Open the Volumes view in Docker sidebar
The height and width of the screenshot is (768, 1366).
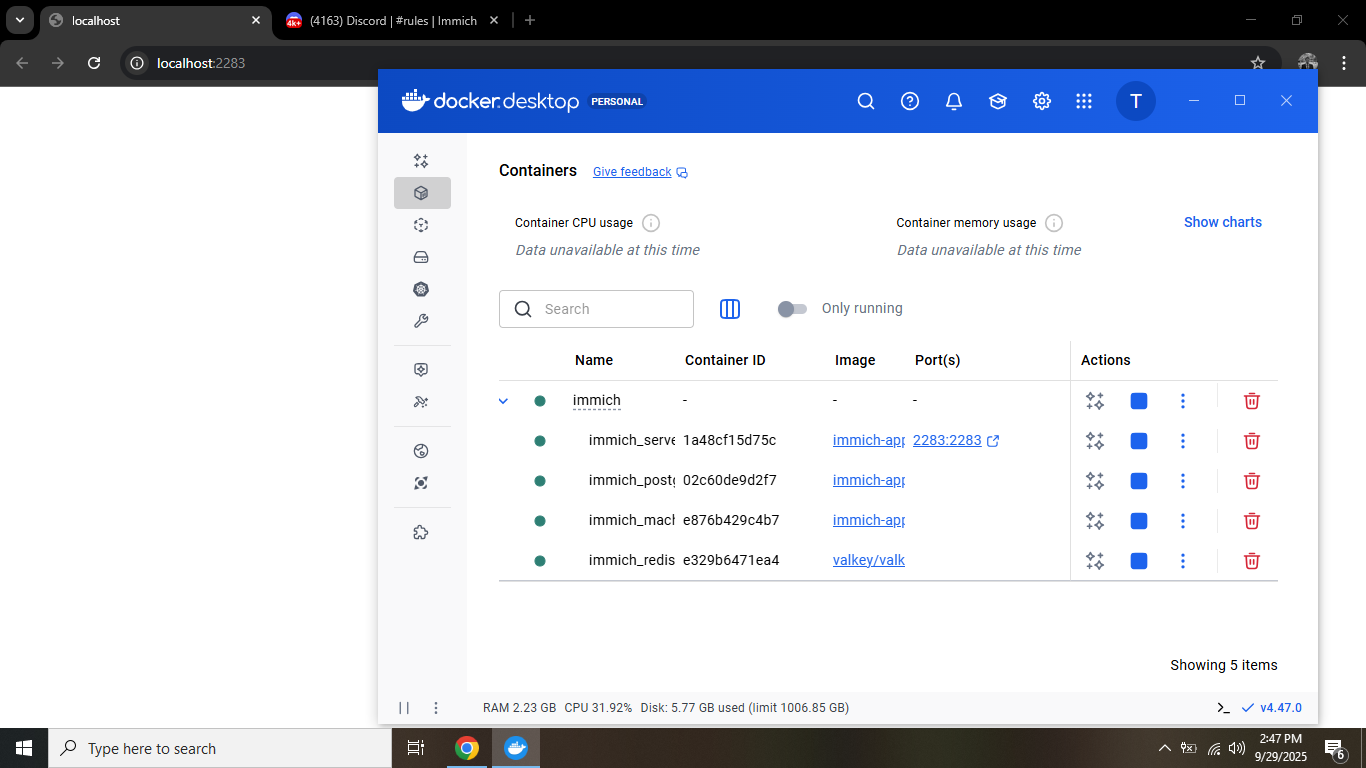pos(421,257)
